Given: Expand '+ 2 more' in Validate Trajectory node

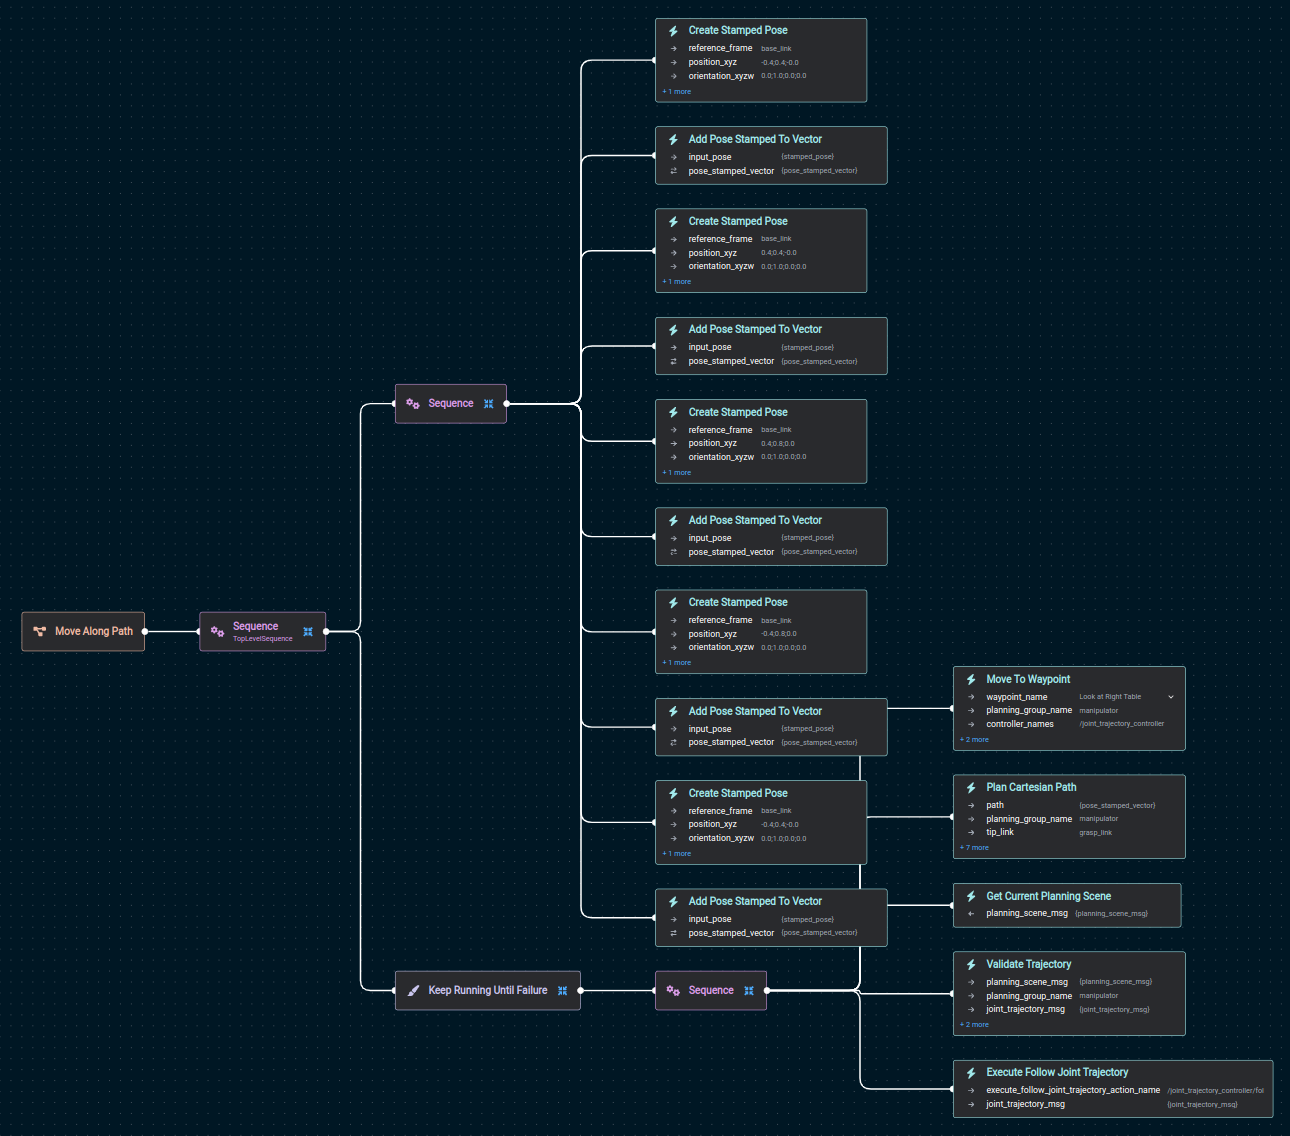Looking at the screenshot, I should [x=974, y=1025].
